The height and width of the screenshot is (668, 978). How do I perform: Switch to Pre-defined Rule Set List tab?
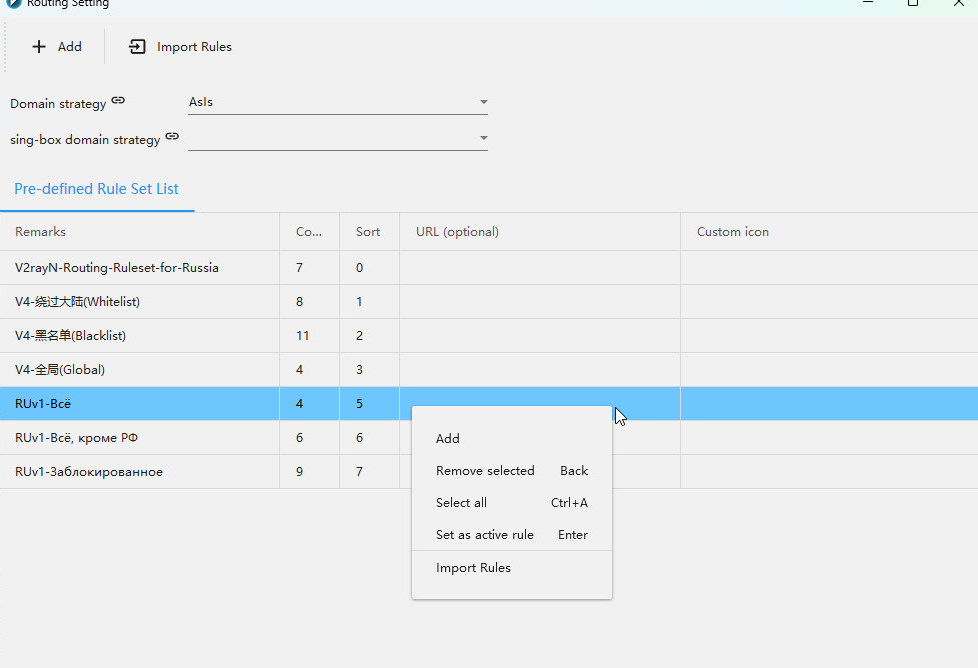[96, 189]
